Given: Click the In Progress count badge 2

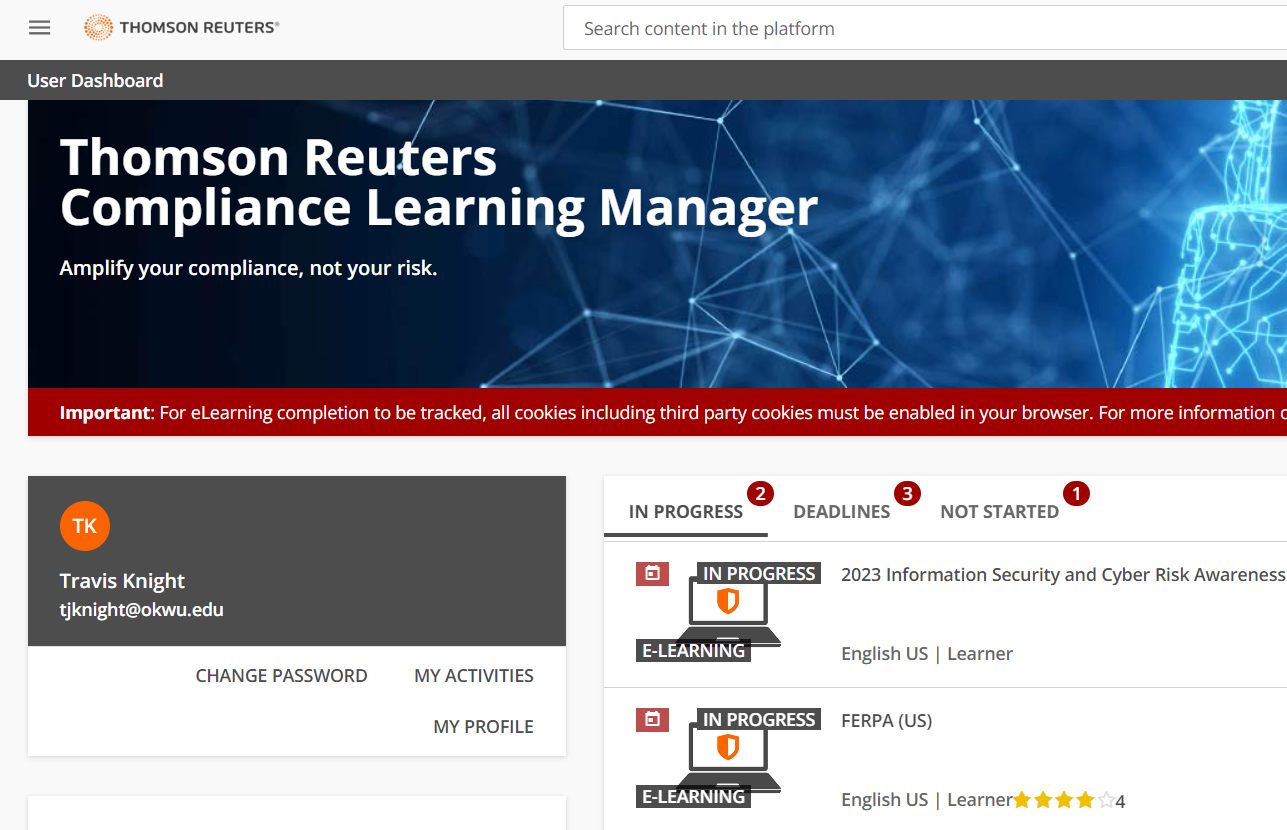Looking at the screenshot, I should pos(760,493).
